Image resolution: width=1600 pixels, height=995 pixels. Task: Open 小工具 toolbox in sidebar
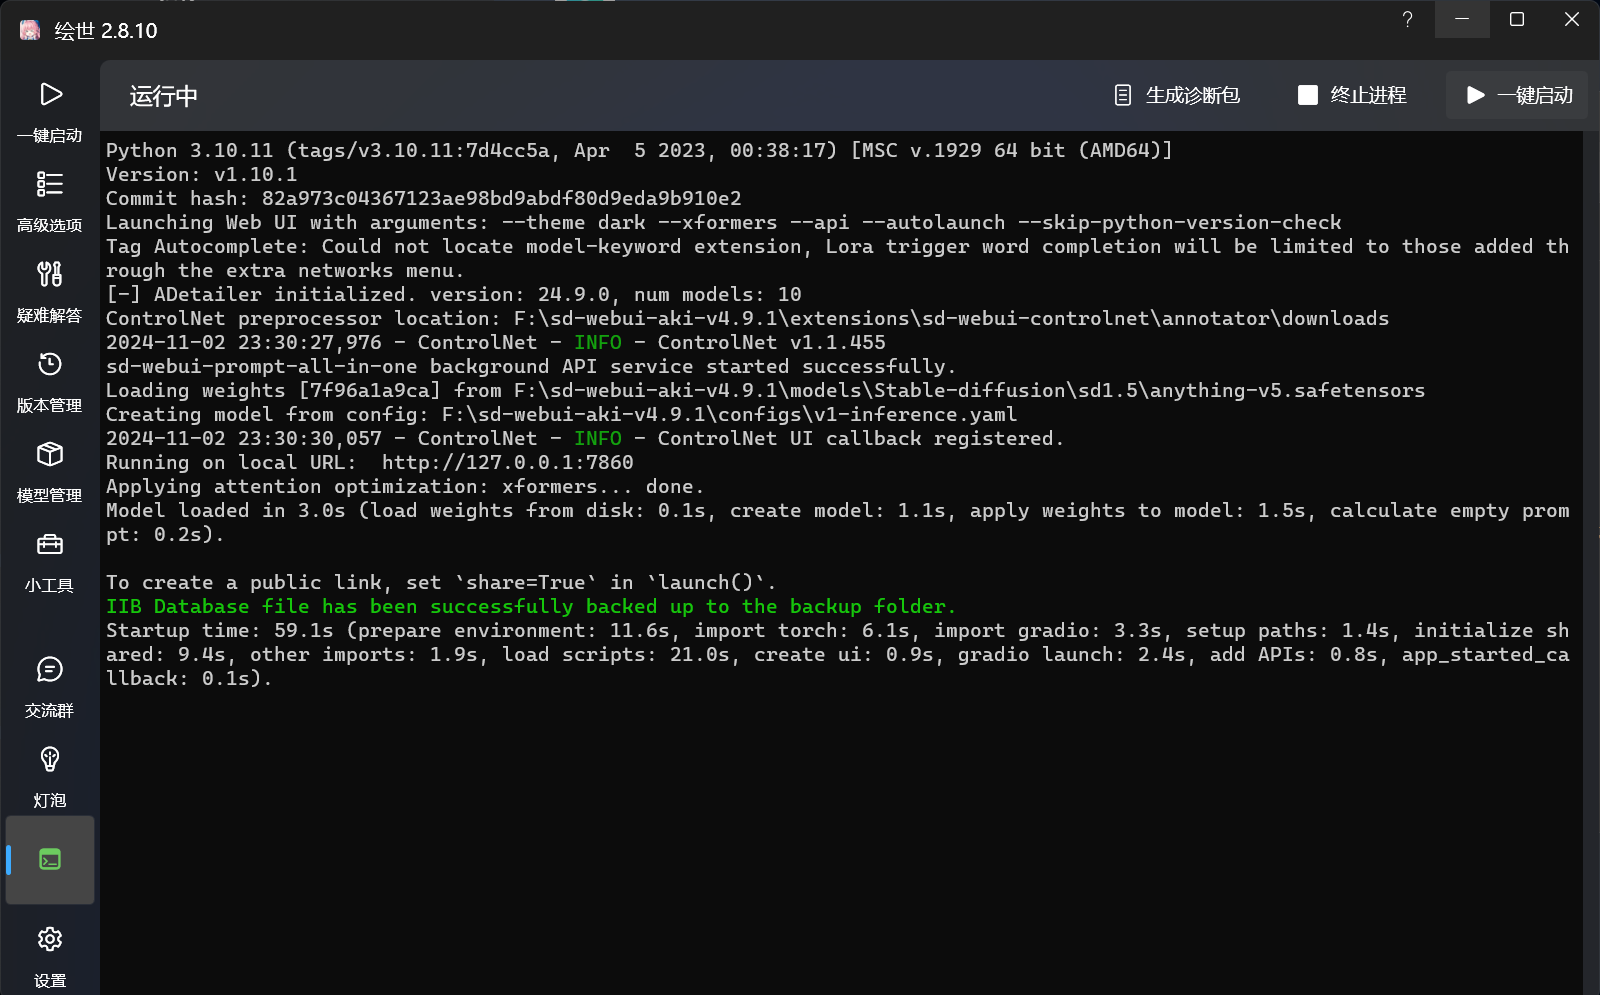(x=50, y=562)
